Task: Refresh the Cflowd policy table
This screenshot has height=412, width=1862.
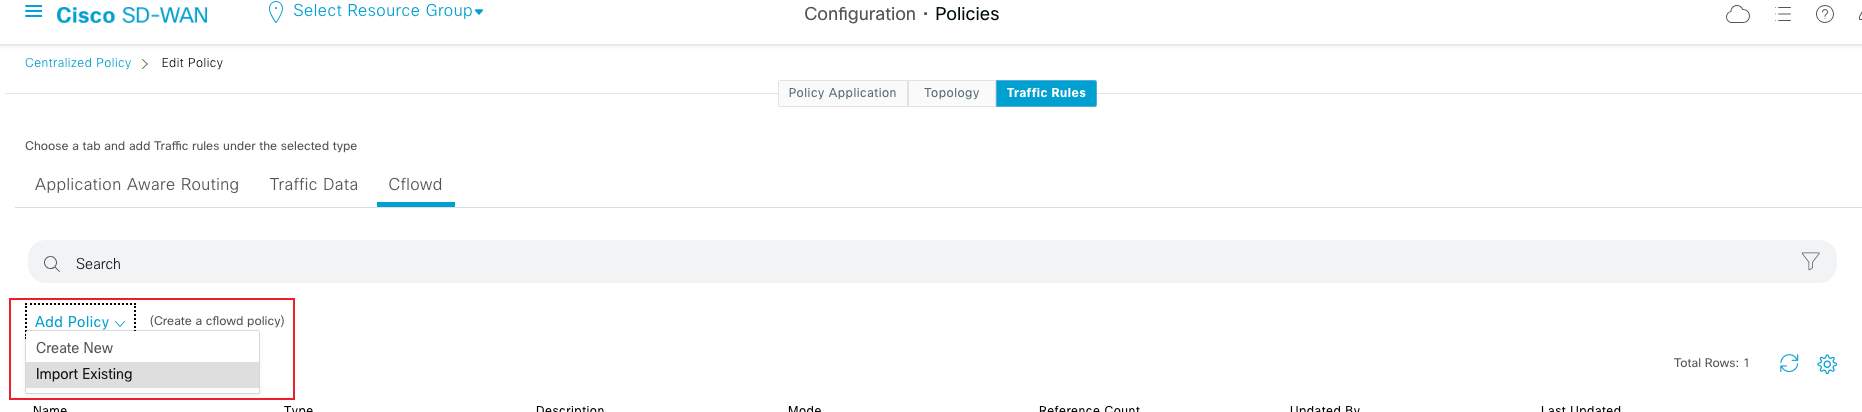Action: pos(1789,363)
